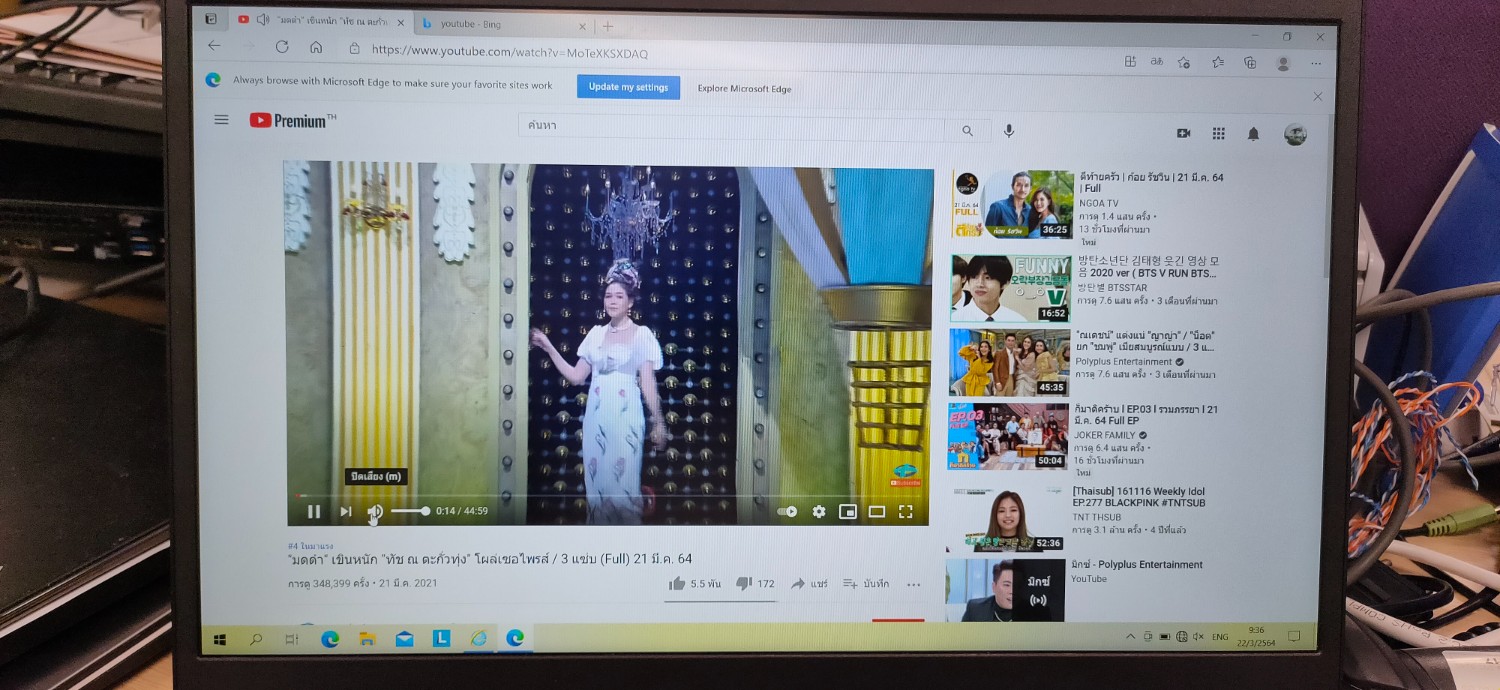The image size is (1500, 690).
Task: Like the video (5.5 พัน)
Action: (x=694, y=583)
